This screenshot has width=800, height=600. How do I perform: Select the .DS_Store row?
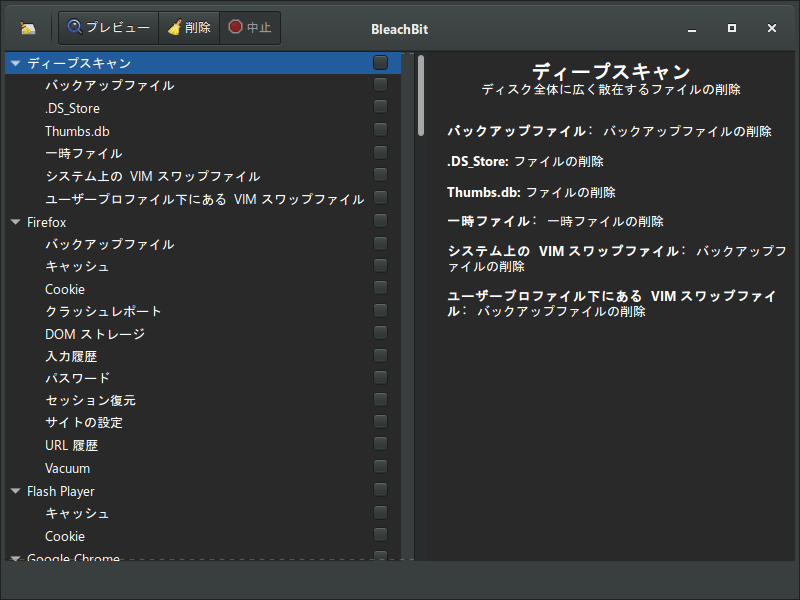(203, 108)
